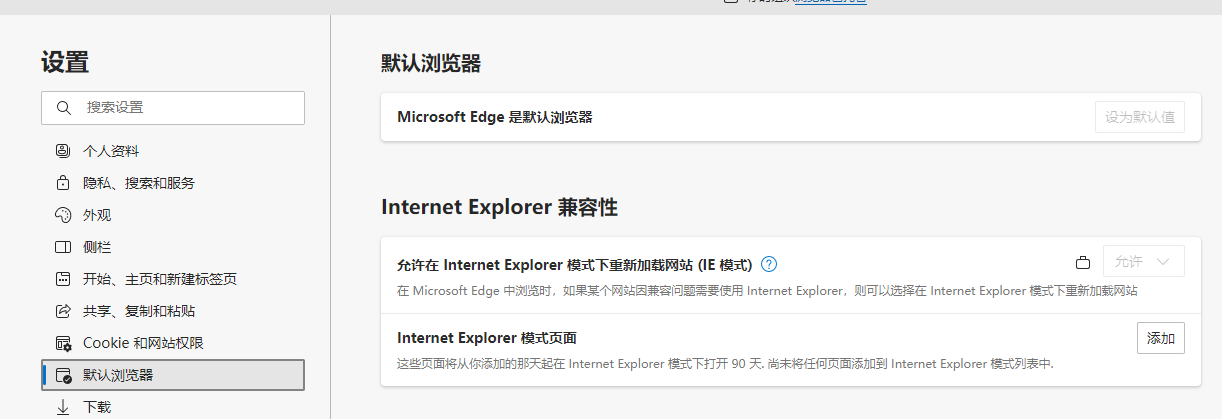Click the 'Microsoft Edge 是默认浏览器' text
The image size is (1222, 419).
click(x=495, y=117)
